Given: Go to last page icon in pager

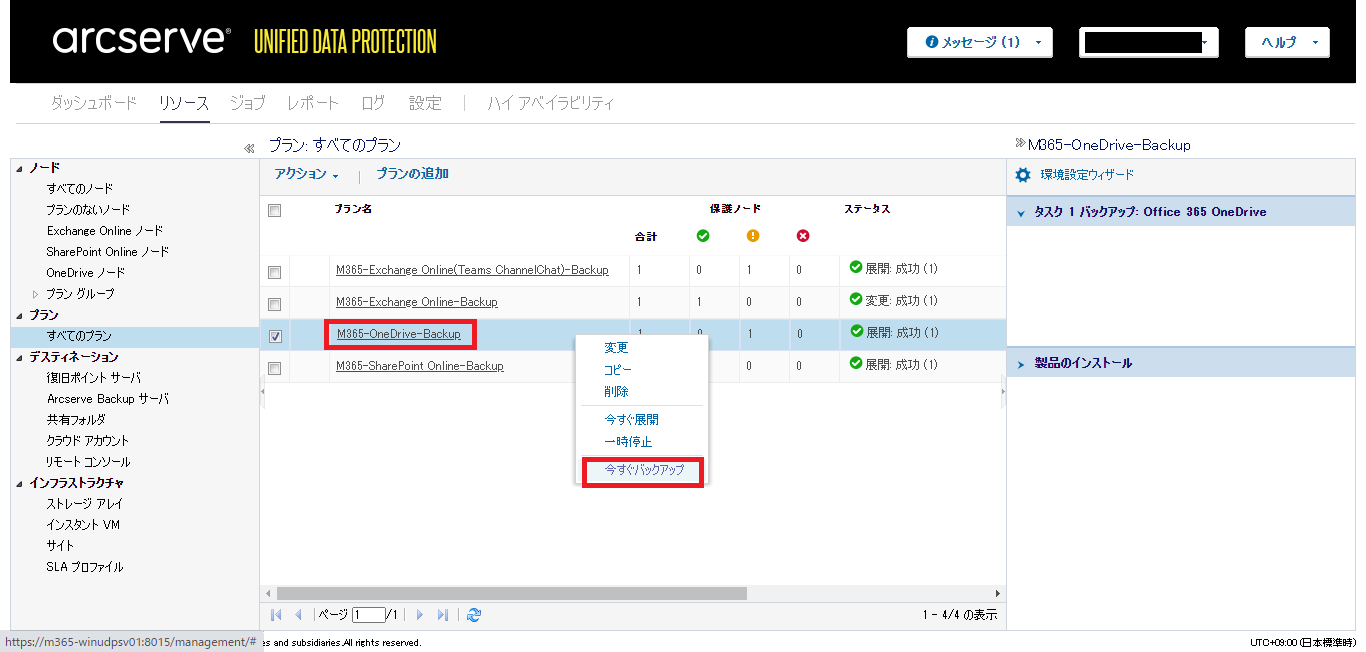Looking at the screenshot, I should pyautogui.click(x=443, y=615).
